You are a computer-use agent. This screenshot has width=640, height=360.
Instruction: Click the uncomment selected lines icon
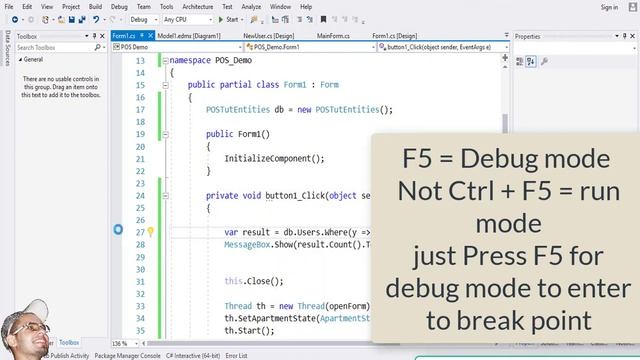pyautogui.click(x=310, y=19)
